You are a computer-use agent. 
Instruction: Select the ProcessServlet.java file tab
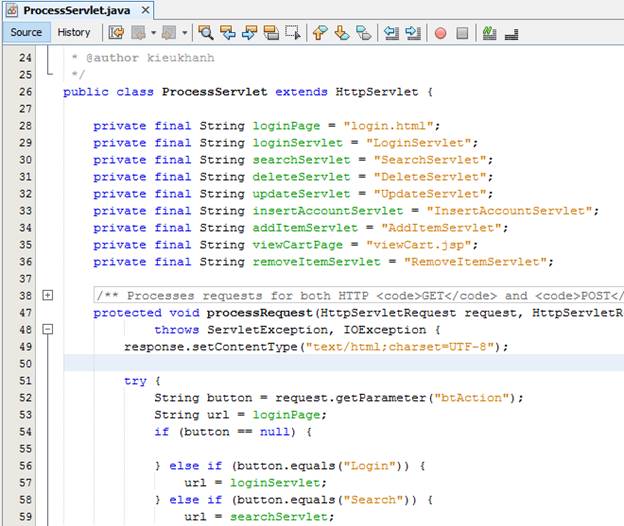pos(77,10)
